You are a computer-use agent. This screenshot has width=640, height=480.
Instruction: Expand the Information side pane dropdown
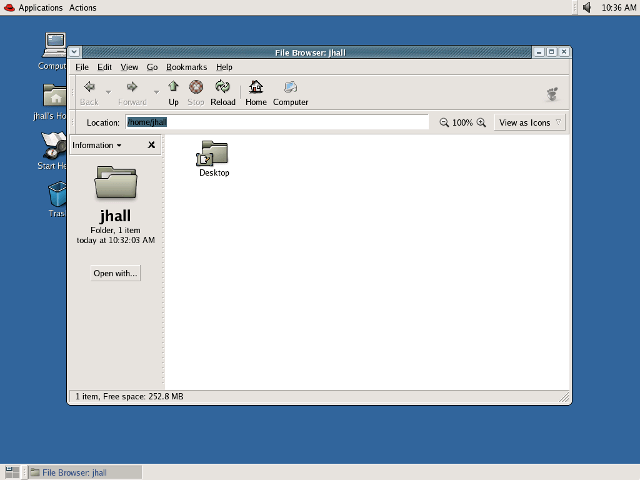click(97, 145)
